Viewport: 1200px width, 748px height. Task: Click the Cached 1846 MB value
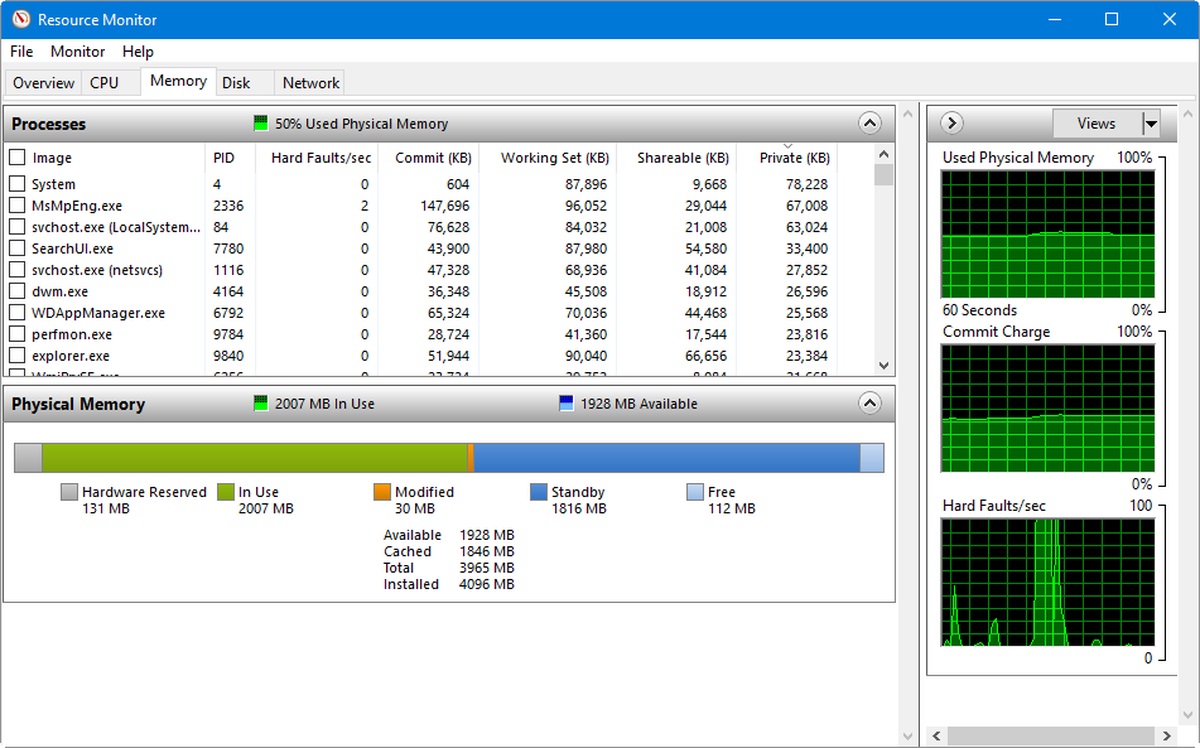[487, 551]
